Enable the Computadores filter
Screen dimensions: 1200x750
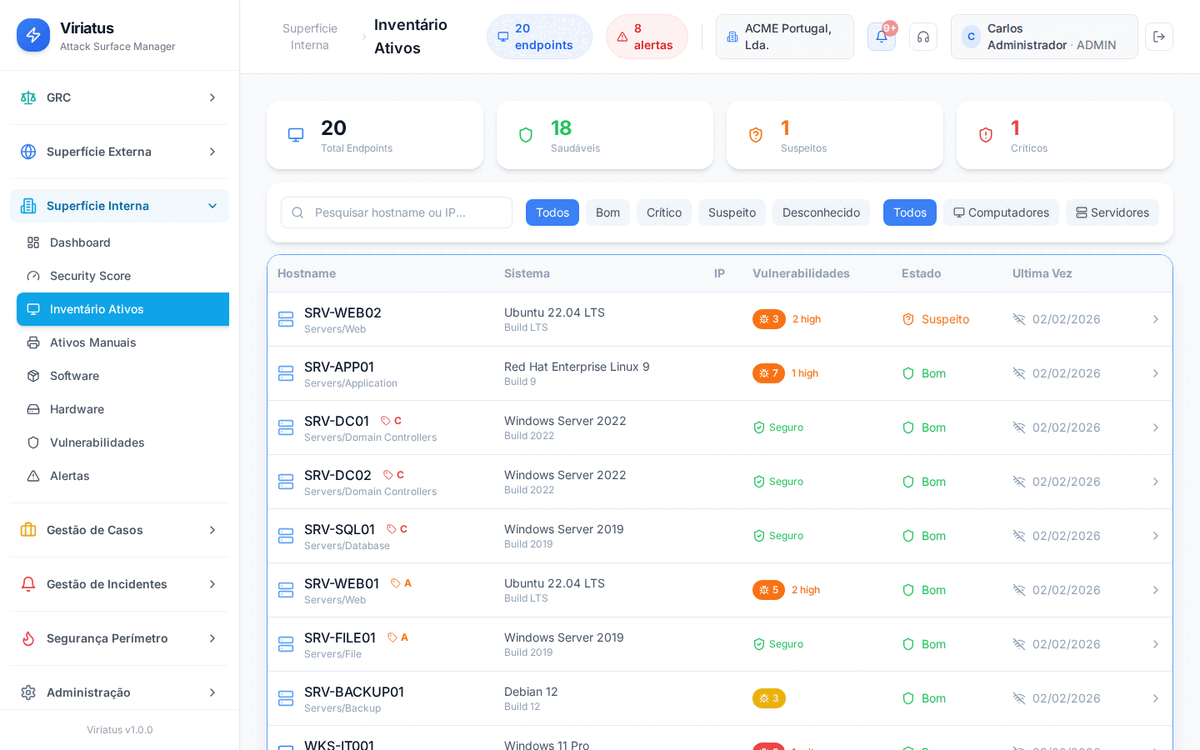[x=1001, y=212]
